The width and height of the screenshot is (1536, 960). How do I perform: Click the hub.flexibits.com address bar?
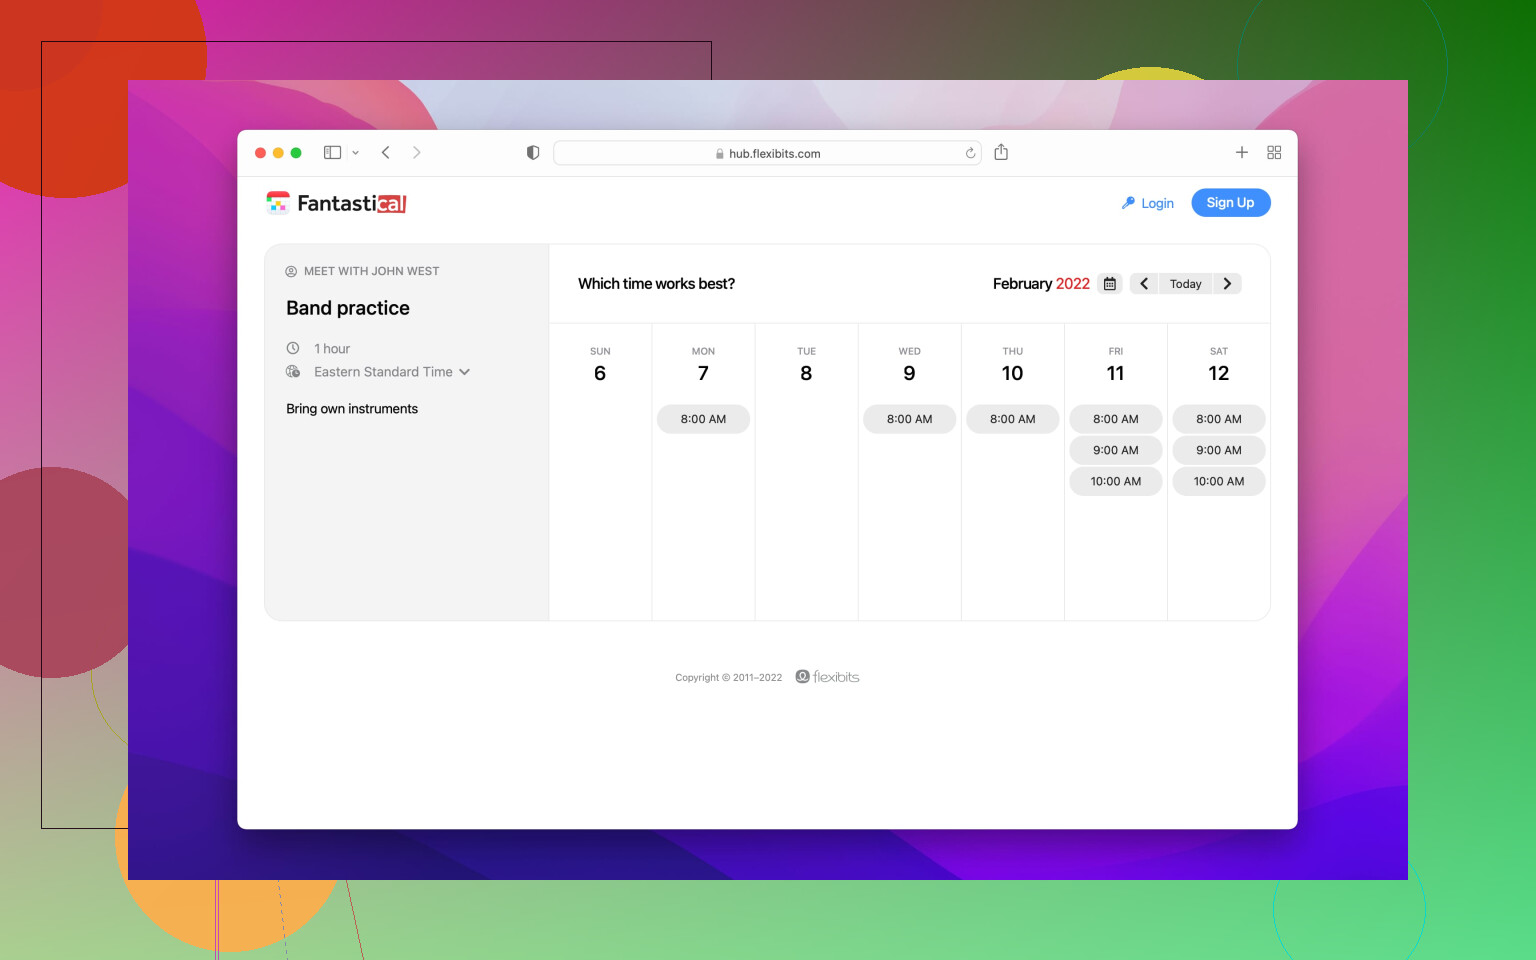(x=768, y=153)
